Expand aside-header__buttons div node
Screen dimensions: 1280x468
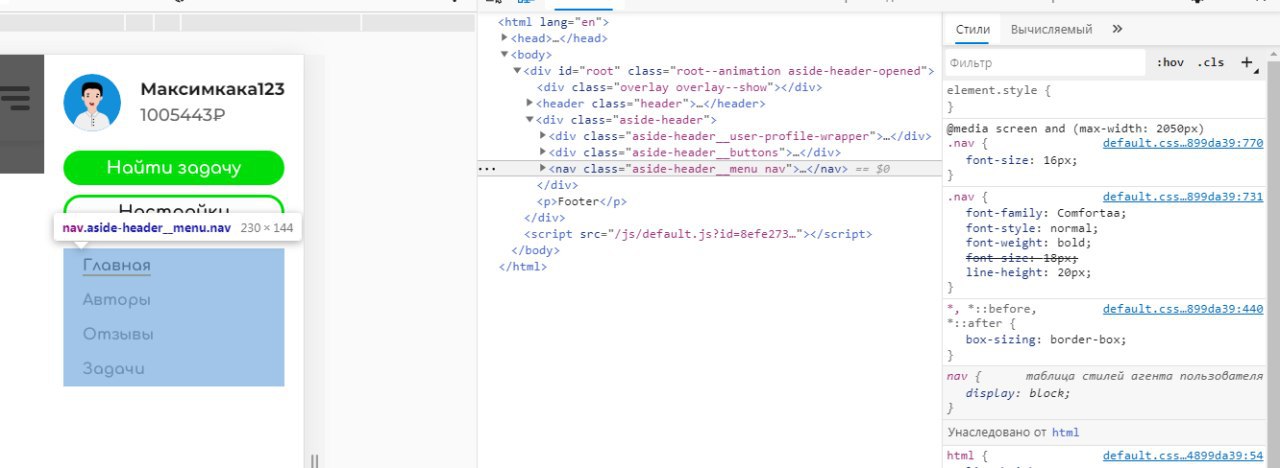[542, 152]
